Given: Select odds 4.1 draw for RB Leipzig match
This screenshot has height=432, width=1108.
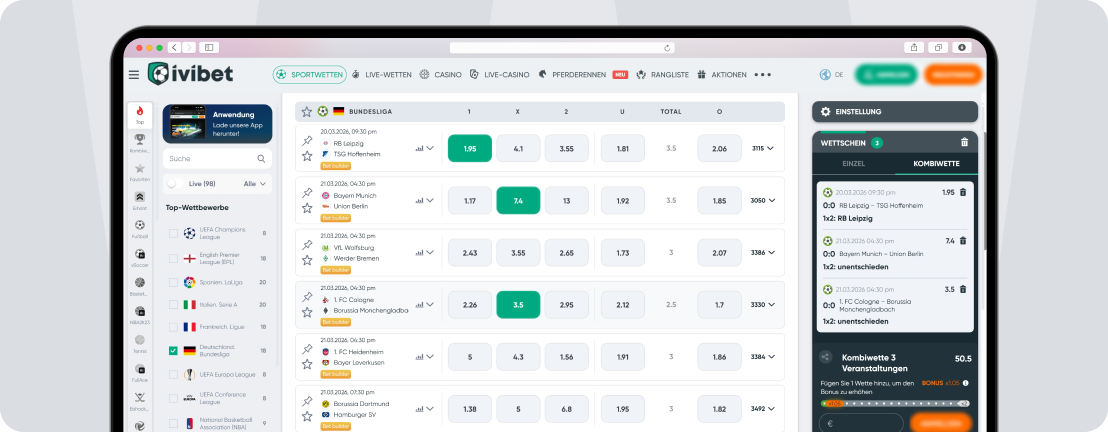Looking at the screenshot, I should click(518, 148).
